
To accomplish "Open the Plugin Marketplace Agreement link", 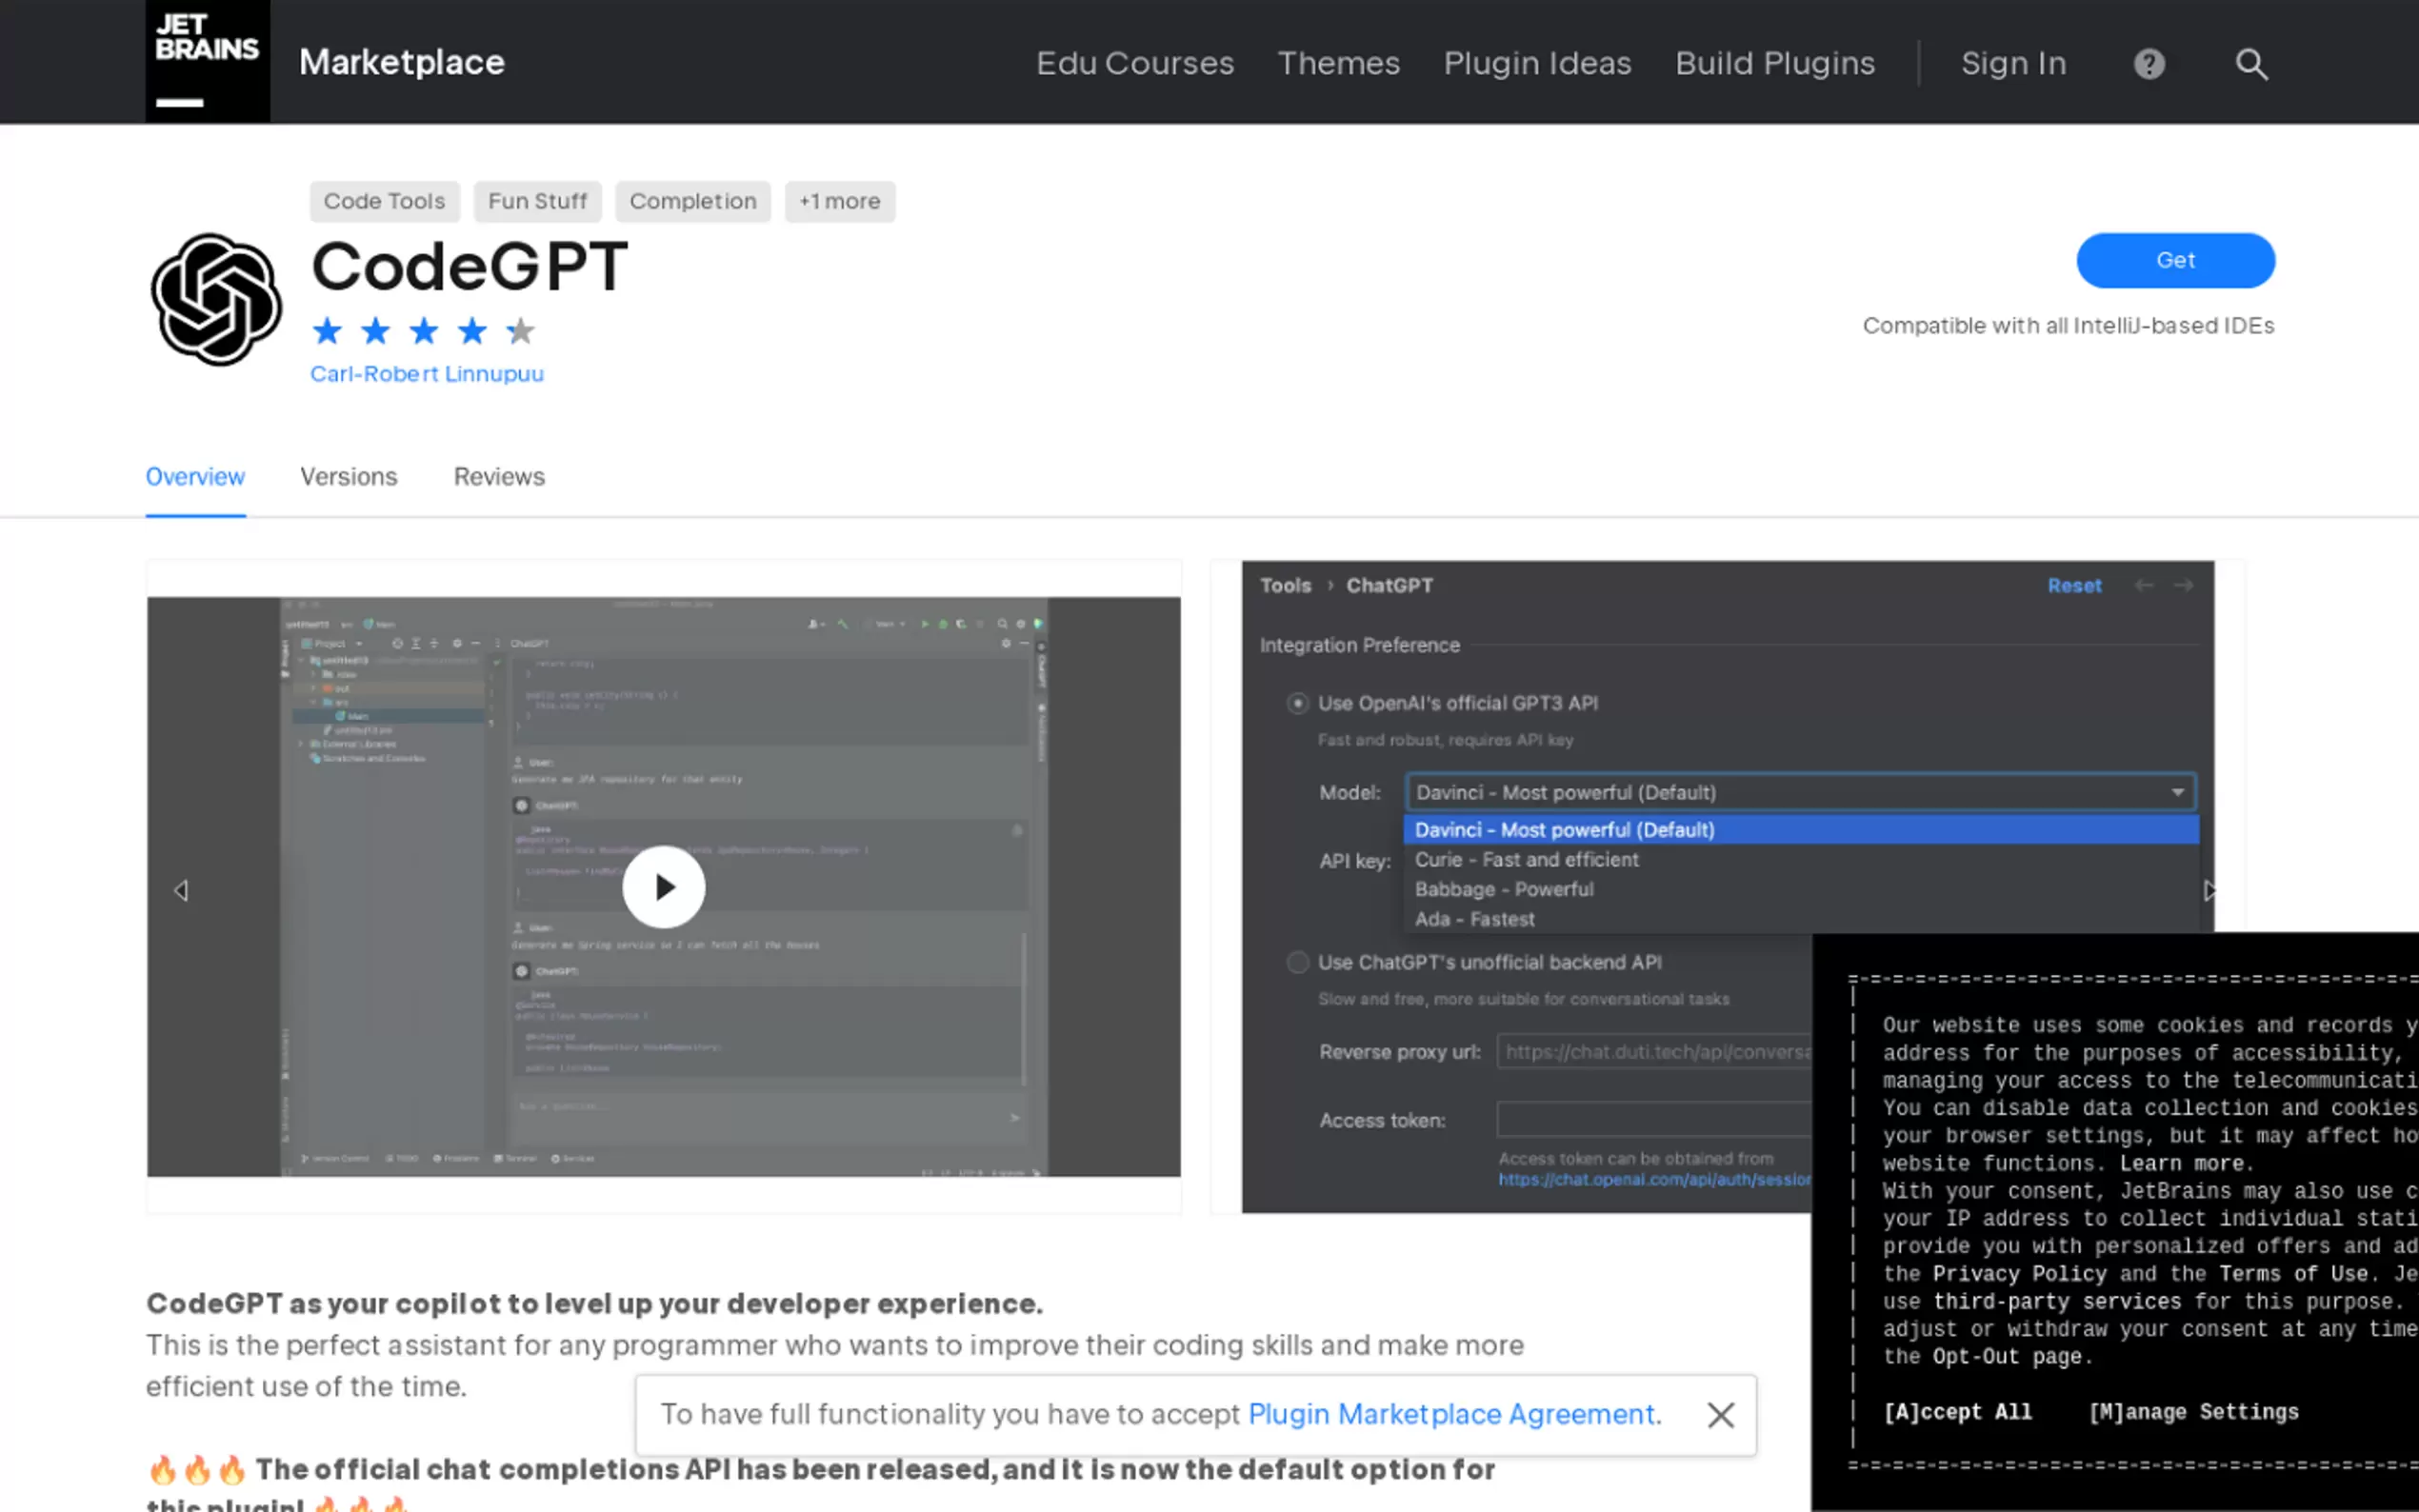I will (1454, 1415).
